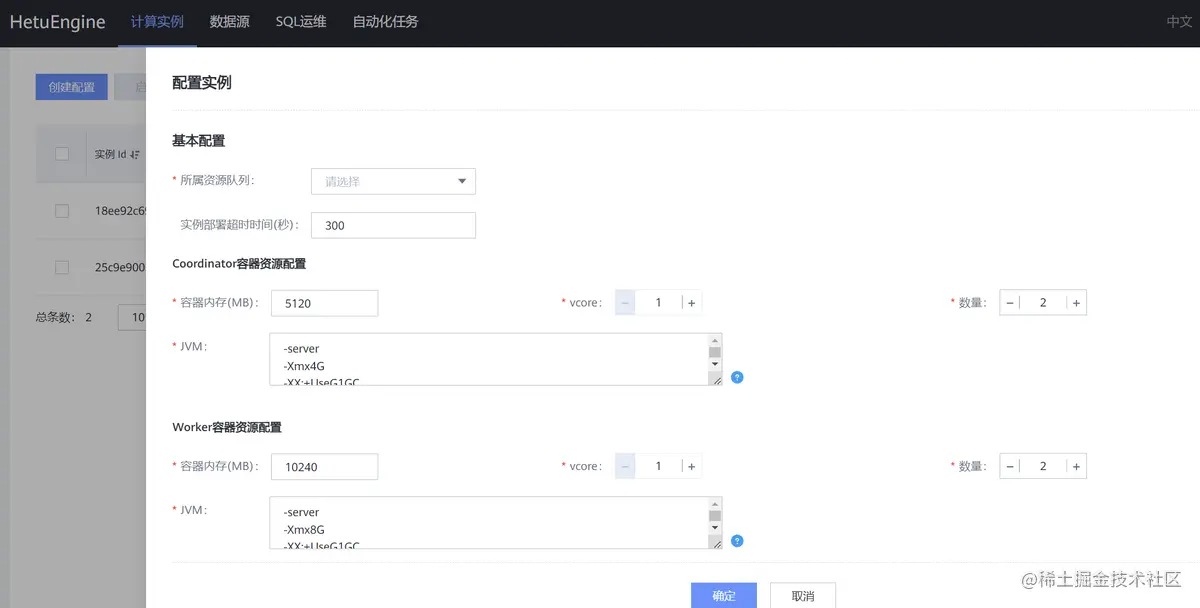Click the 总条数: 2 text
Viewport: 1200px width, 608px height.
(x=64, y=317)
